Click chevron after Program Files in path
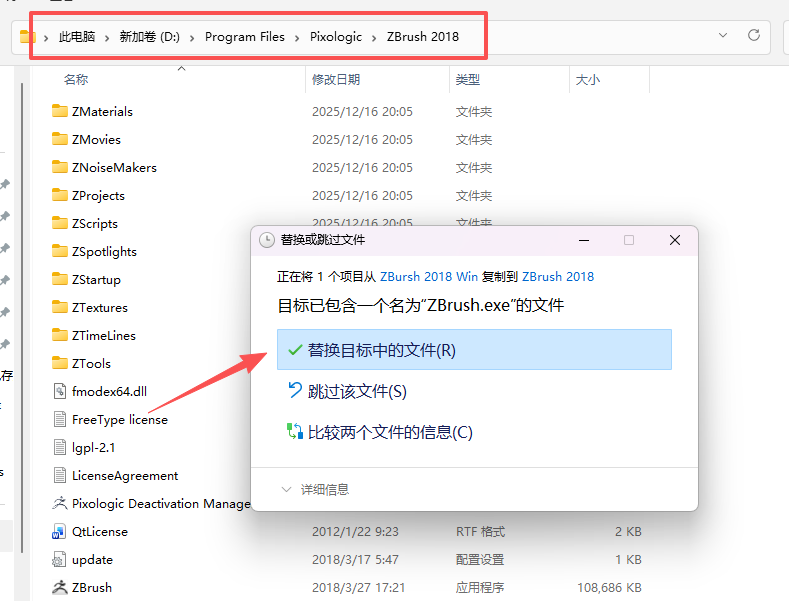 297,37
